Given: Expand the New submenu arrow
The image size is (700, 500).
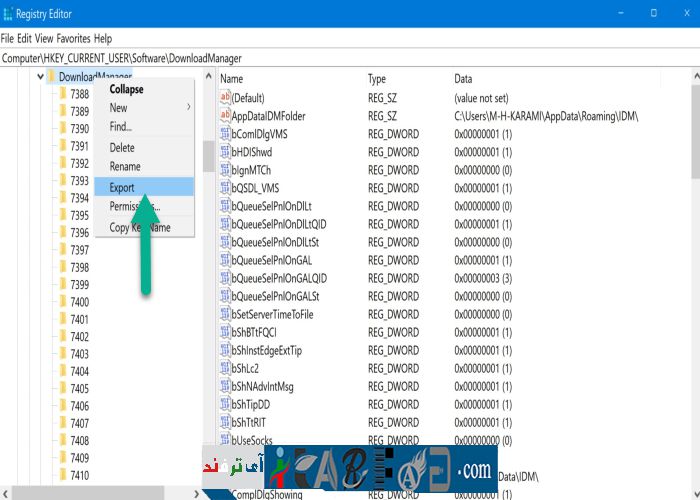Looking at the screenshot, I should [x=188, y=107].
